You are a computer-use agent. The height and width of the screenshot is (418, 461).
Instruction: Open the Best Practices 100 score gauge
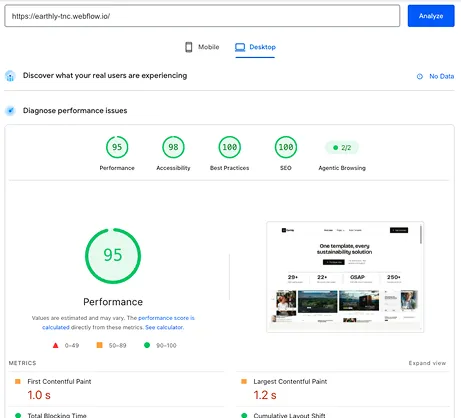[x=230, y=147]
